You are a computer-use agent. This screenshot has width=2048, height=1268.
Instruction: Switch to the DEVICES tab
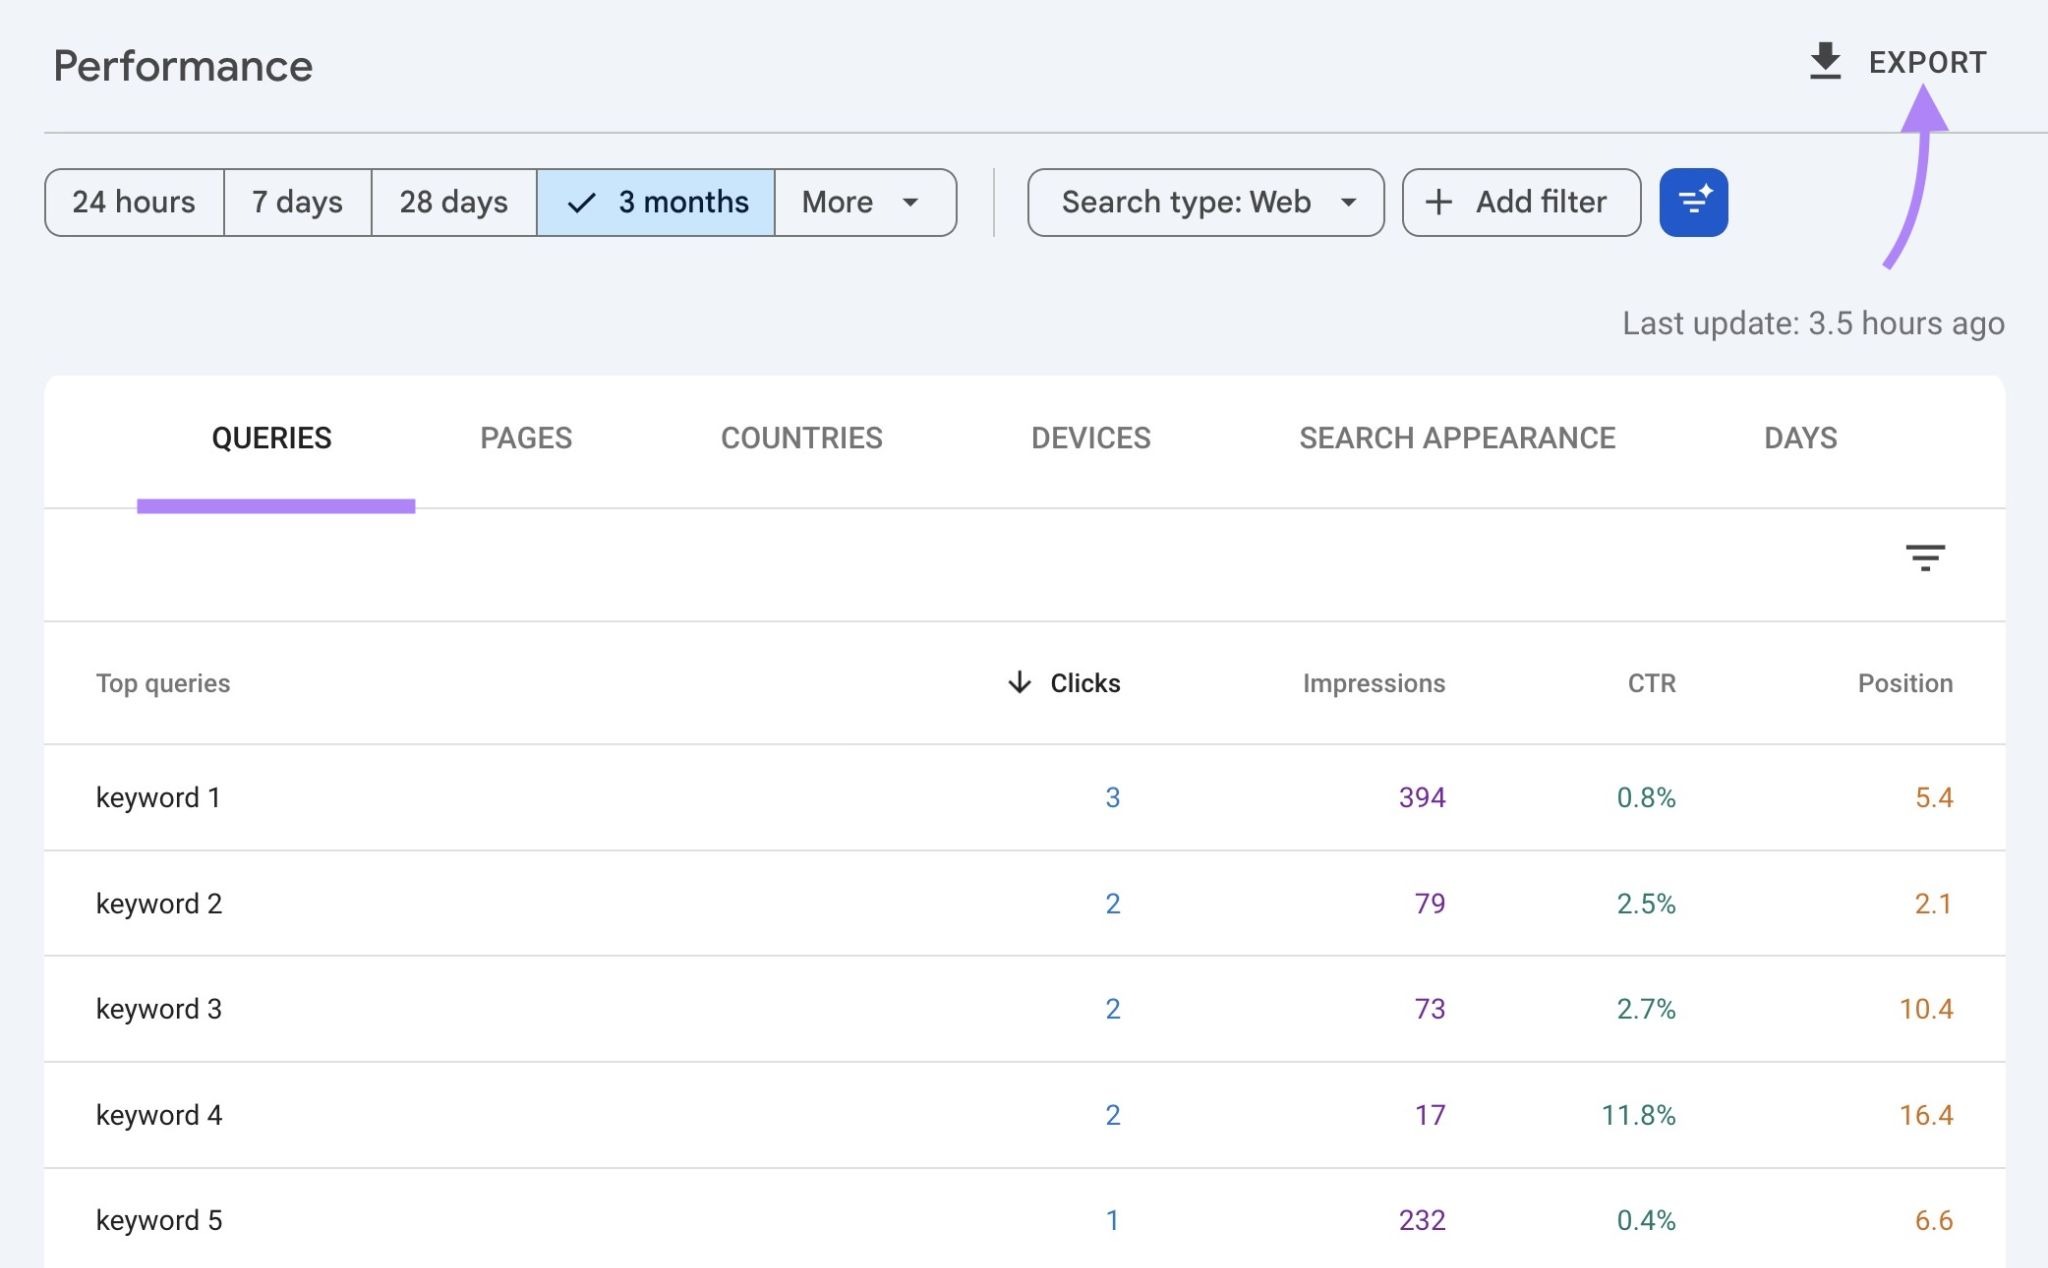1090,438
